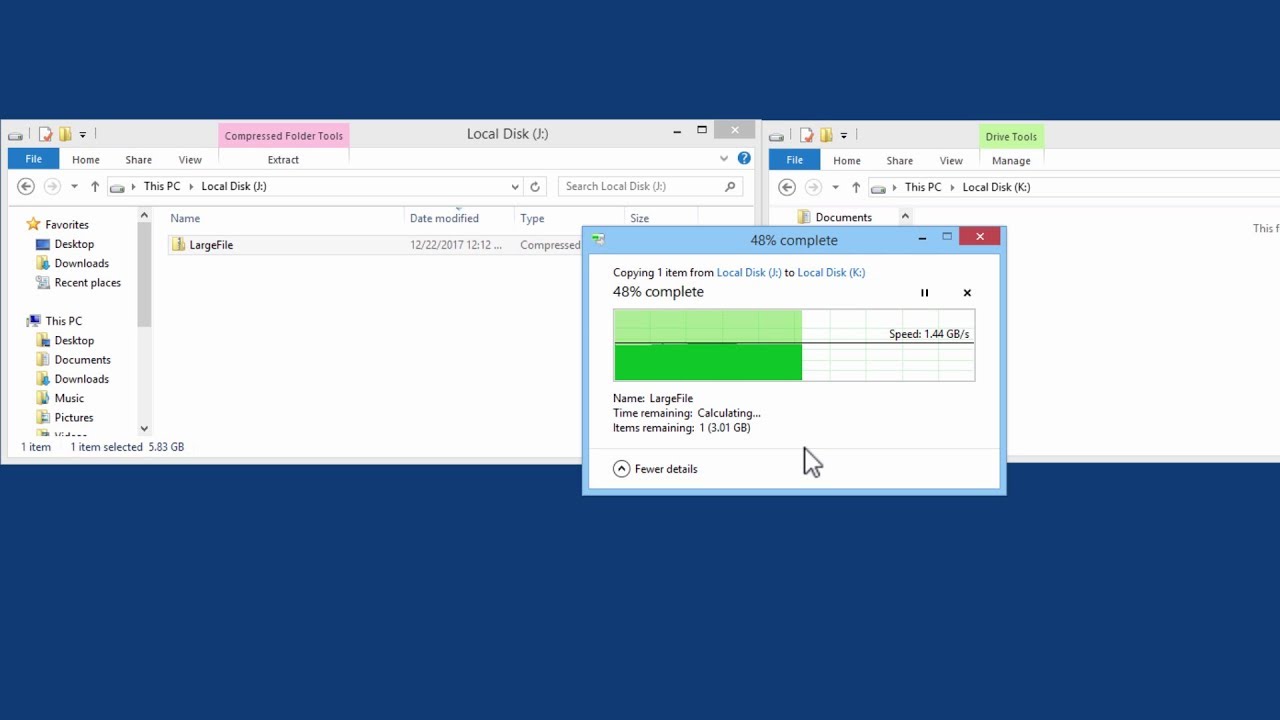The height and width of the screenshot is (720, 1280).
Task: Open the File tab in K: window
Action: [794, 160]
